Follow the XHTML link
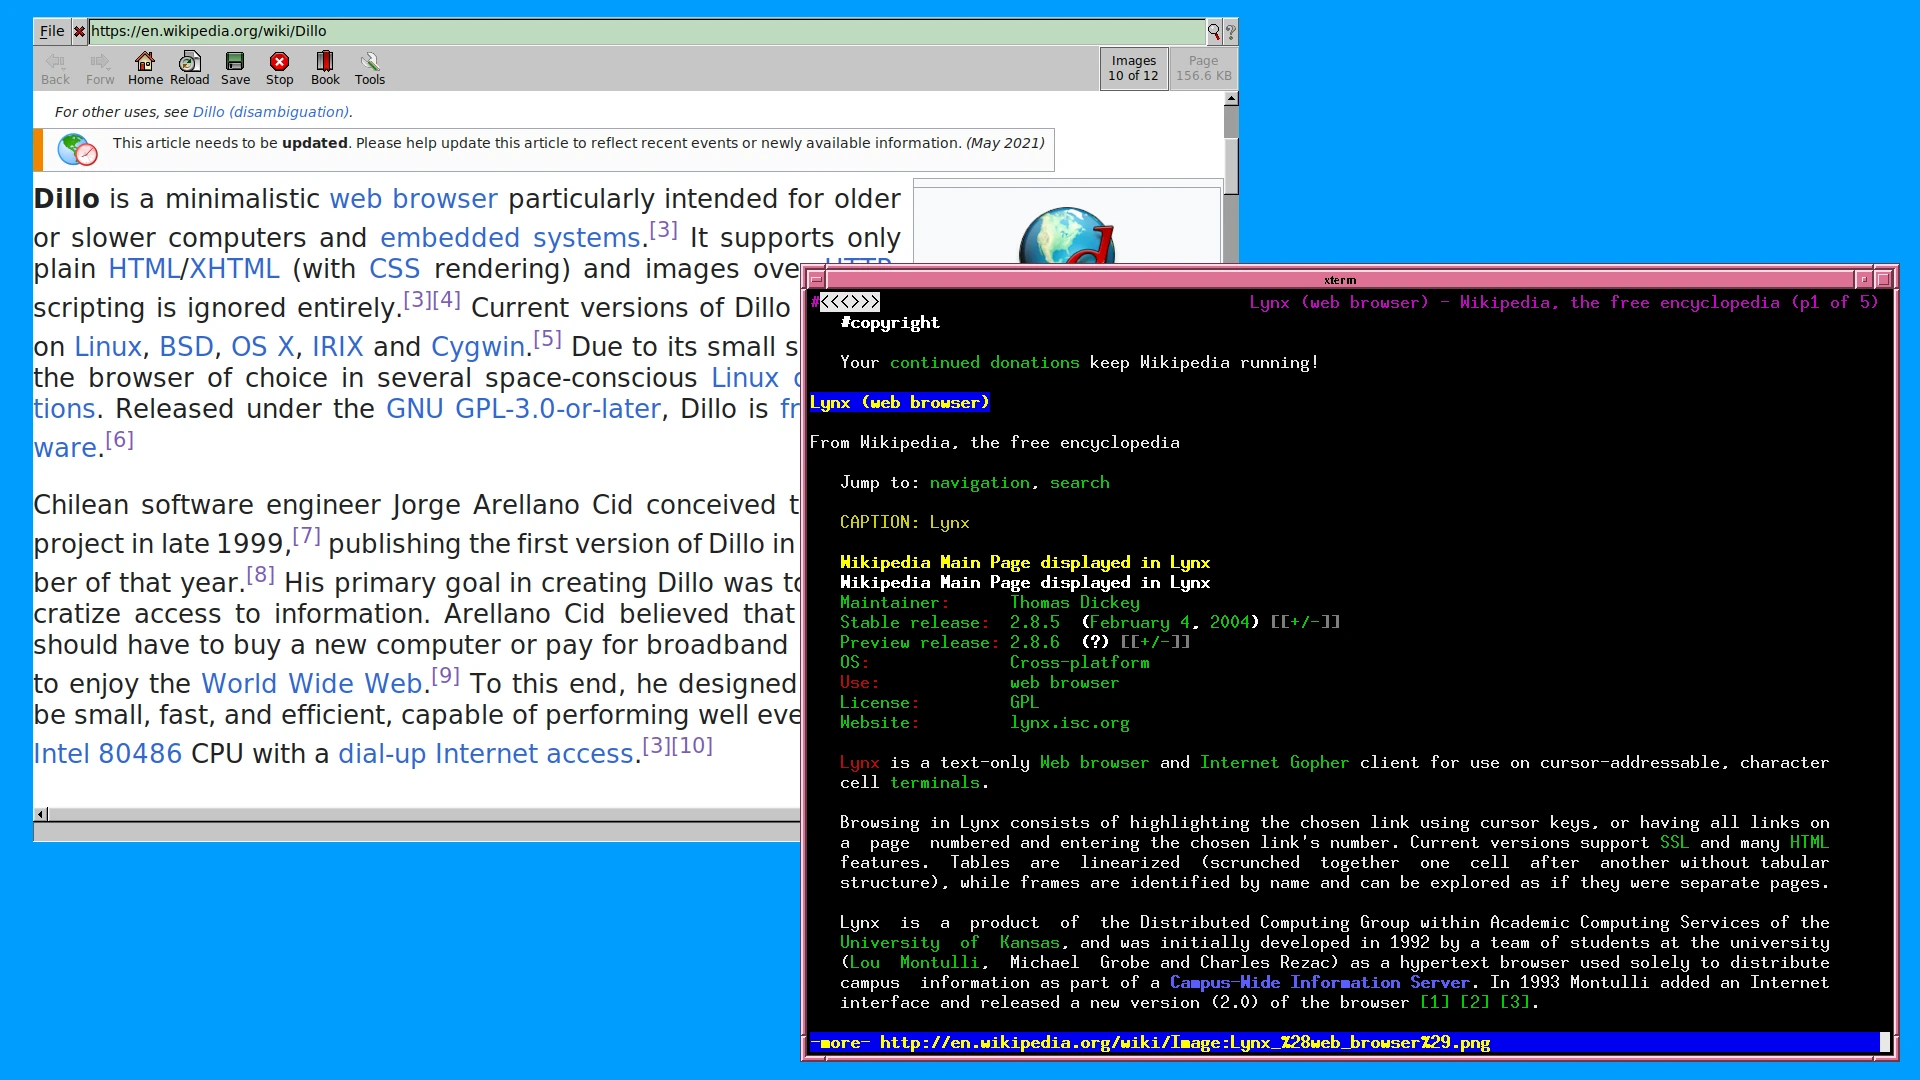 pyautogui.click(x=234, y=269)
